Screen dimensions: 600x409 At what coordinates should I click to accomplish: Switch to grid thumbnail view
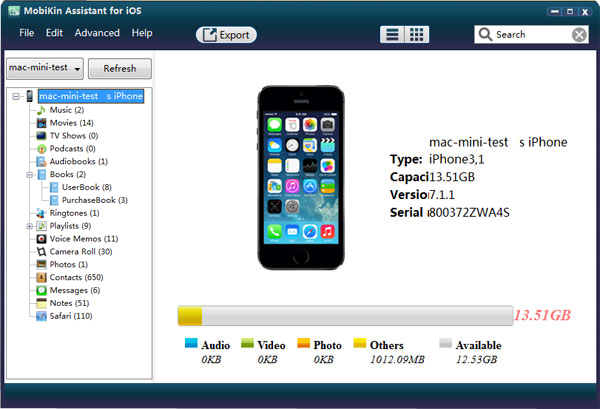coord(417,34)
